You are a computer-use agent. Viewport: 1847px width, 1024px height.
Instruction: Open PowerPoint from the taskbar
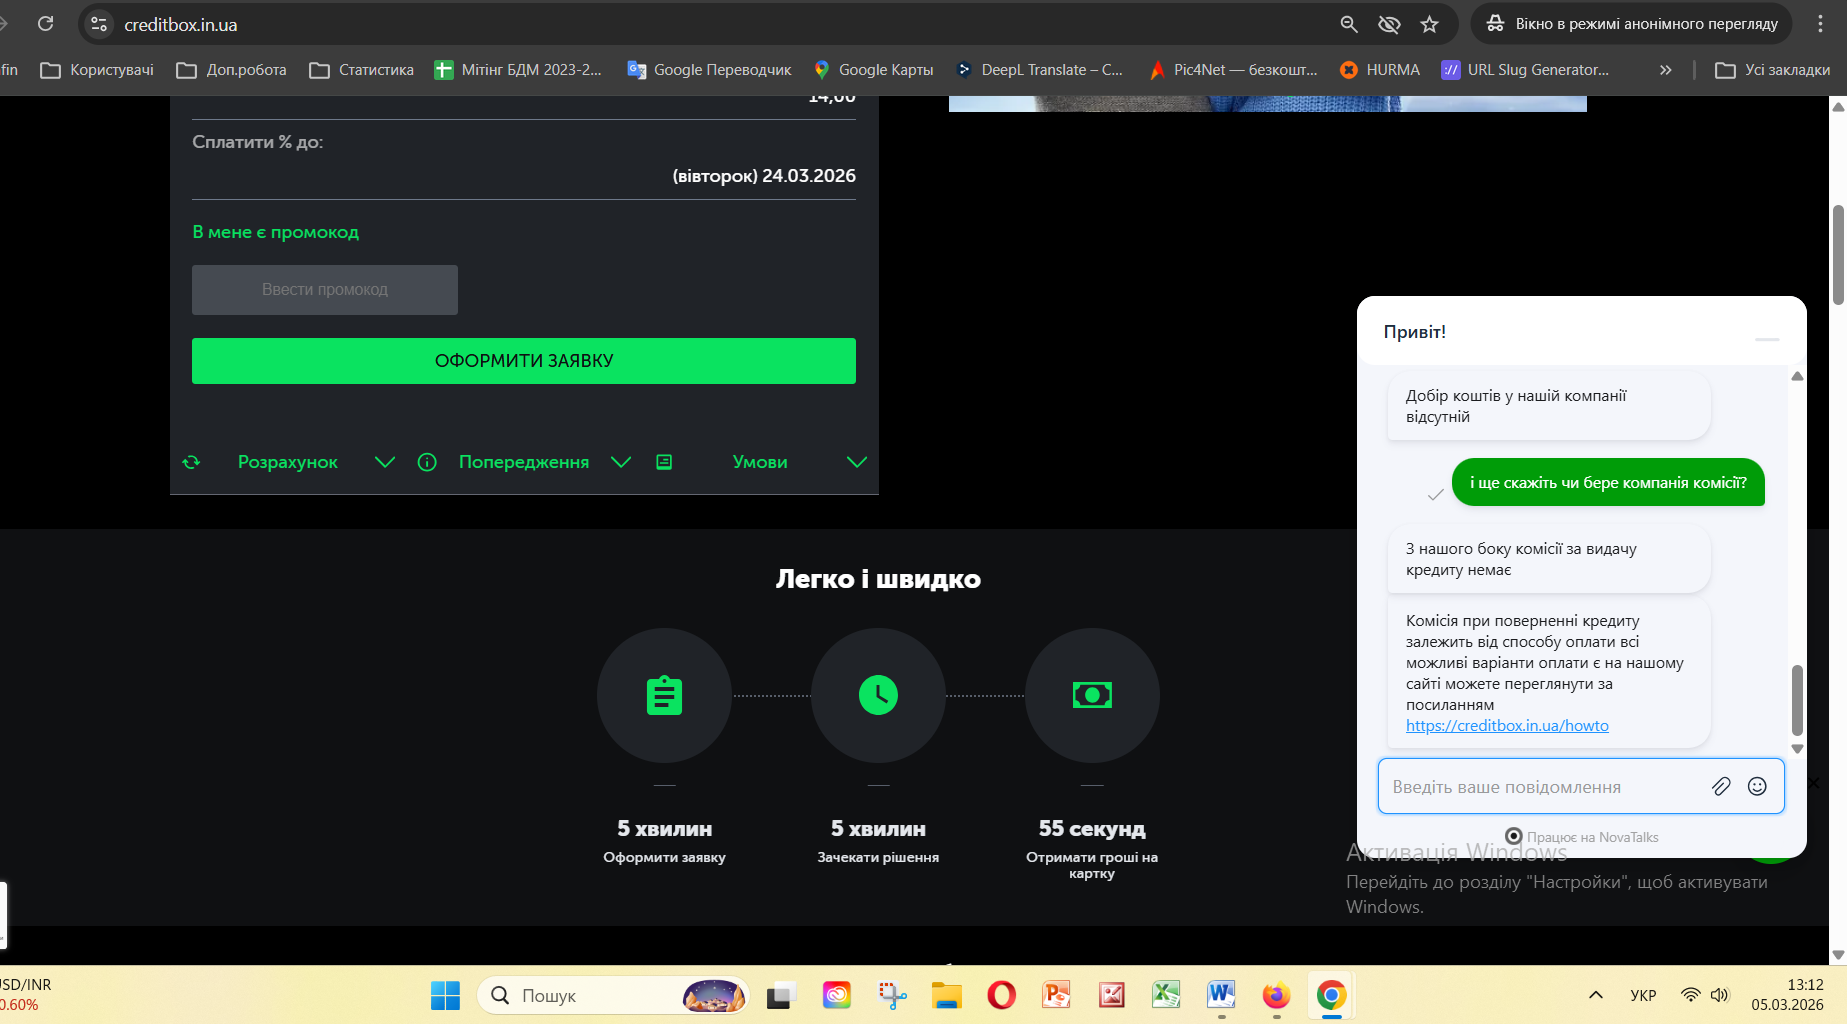pyautogui.click(x=1056, y=995)
